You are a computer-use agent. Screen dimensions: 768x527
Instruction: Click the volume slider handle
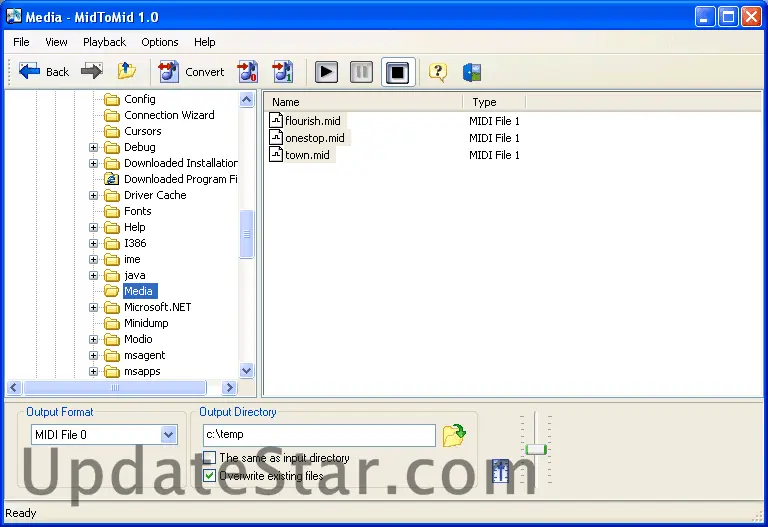click(x=536, y=449)
